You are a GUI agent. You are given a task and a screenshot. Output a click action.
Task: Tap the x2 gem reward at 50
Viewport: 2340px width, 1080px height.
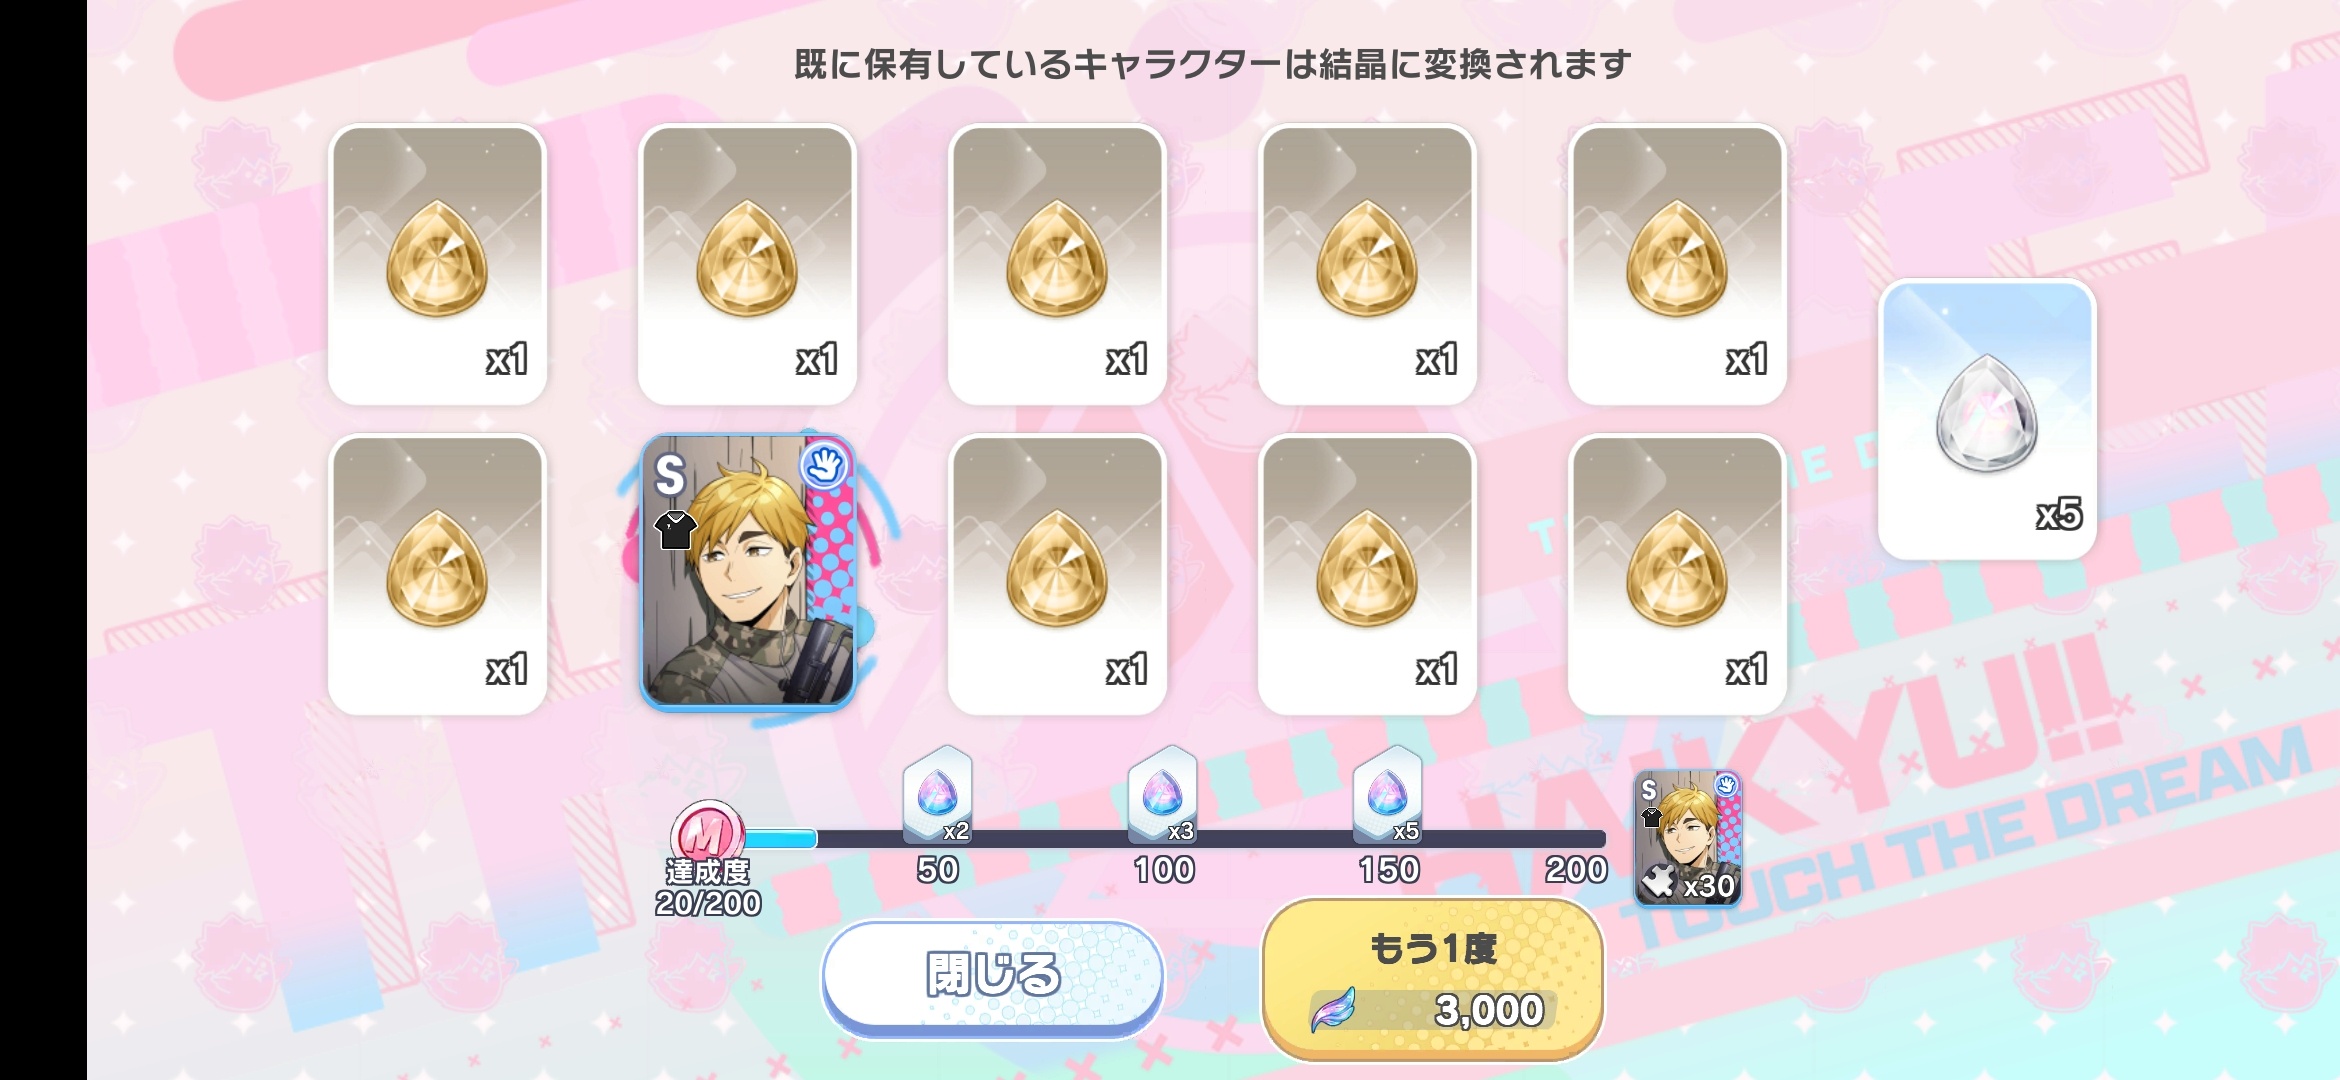pyautogui.click(x=937, y=795)
